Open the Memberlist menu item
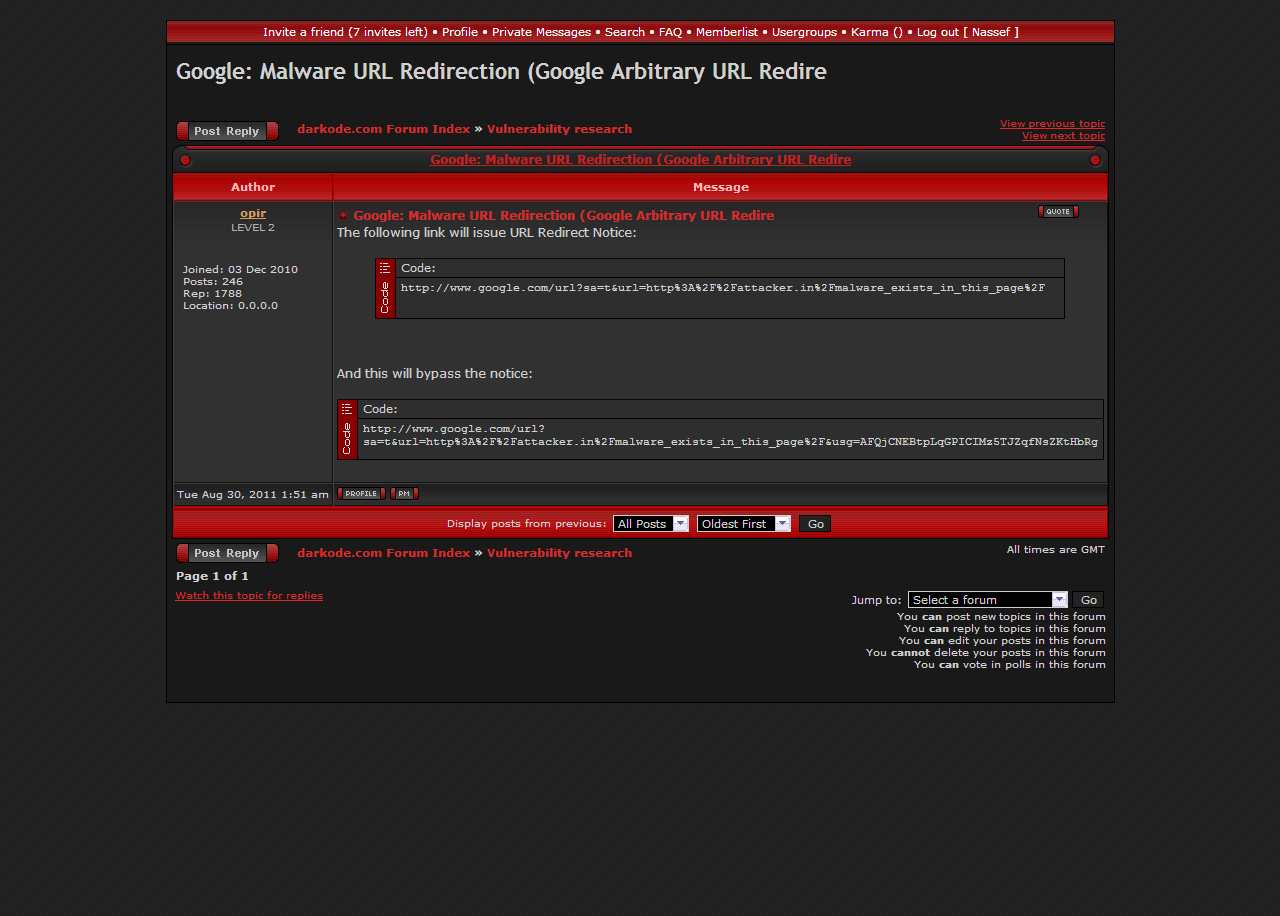 [727, 32]
